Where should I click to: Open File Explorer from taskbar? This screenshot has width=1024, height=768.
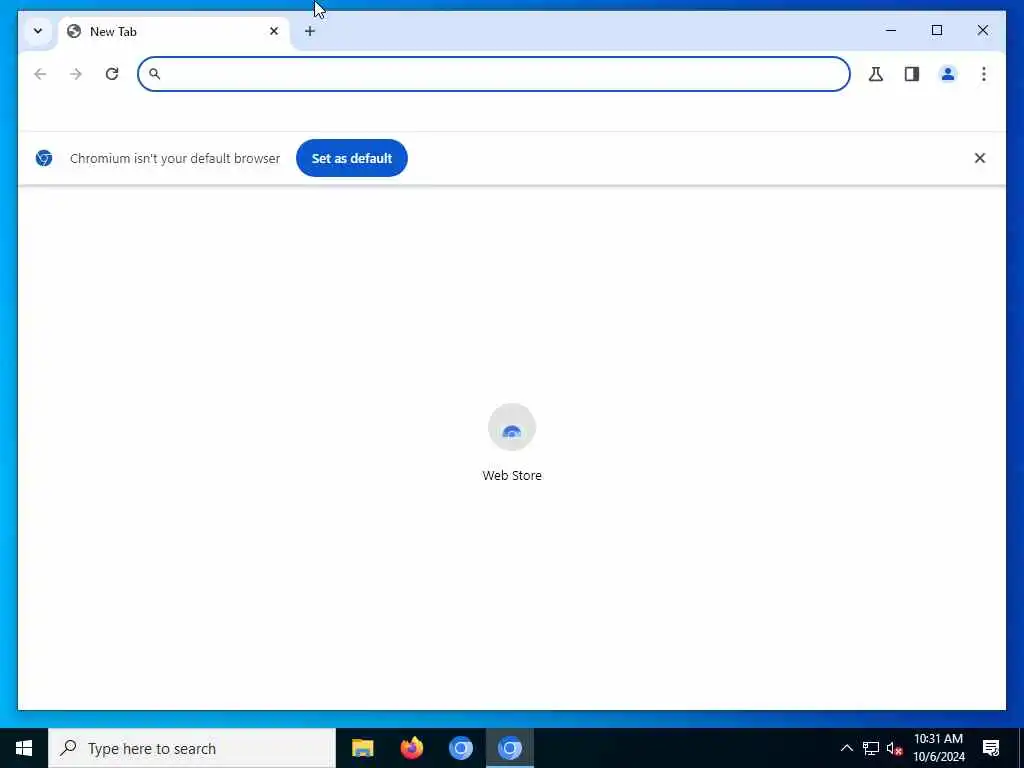click(362, 748)
